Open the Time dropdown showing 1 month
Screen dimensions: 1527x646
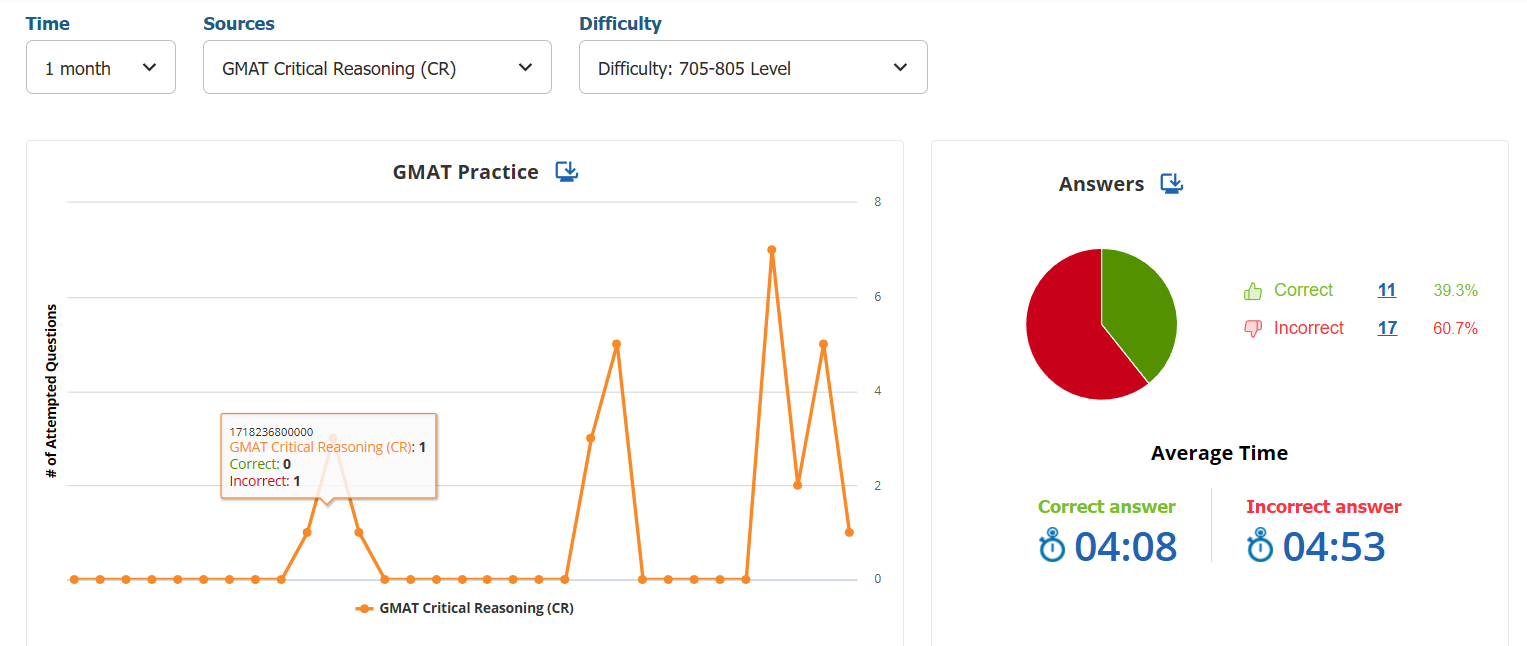click(101, 68)
